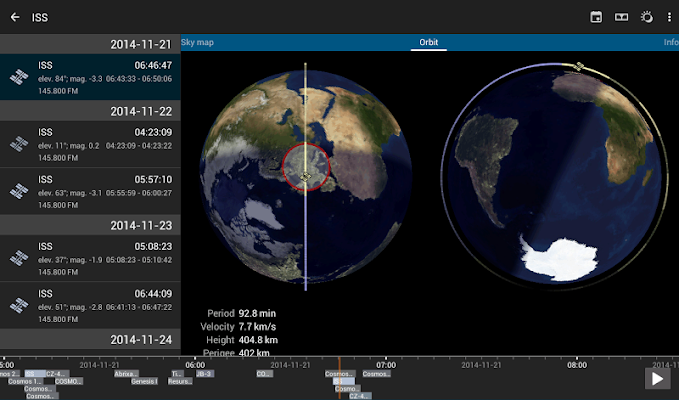The height and width of the screenshot is (400, 679).
Task: Click the Velocity 7.7 km/s value
Action: pyautogui.click(x=257, y=327)
